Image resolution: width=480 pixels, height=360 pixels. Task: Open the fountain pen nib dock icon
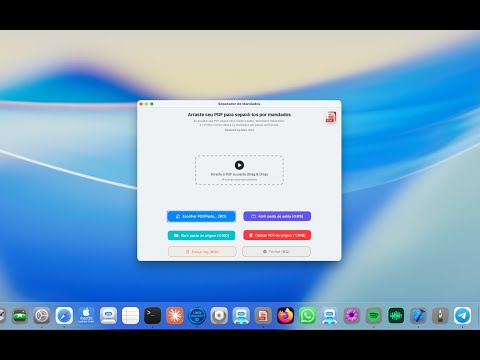pos(440,315)
